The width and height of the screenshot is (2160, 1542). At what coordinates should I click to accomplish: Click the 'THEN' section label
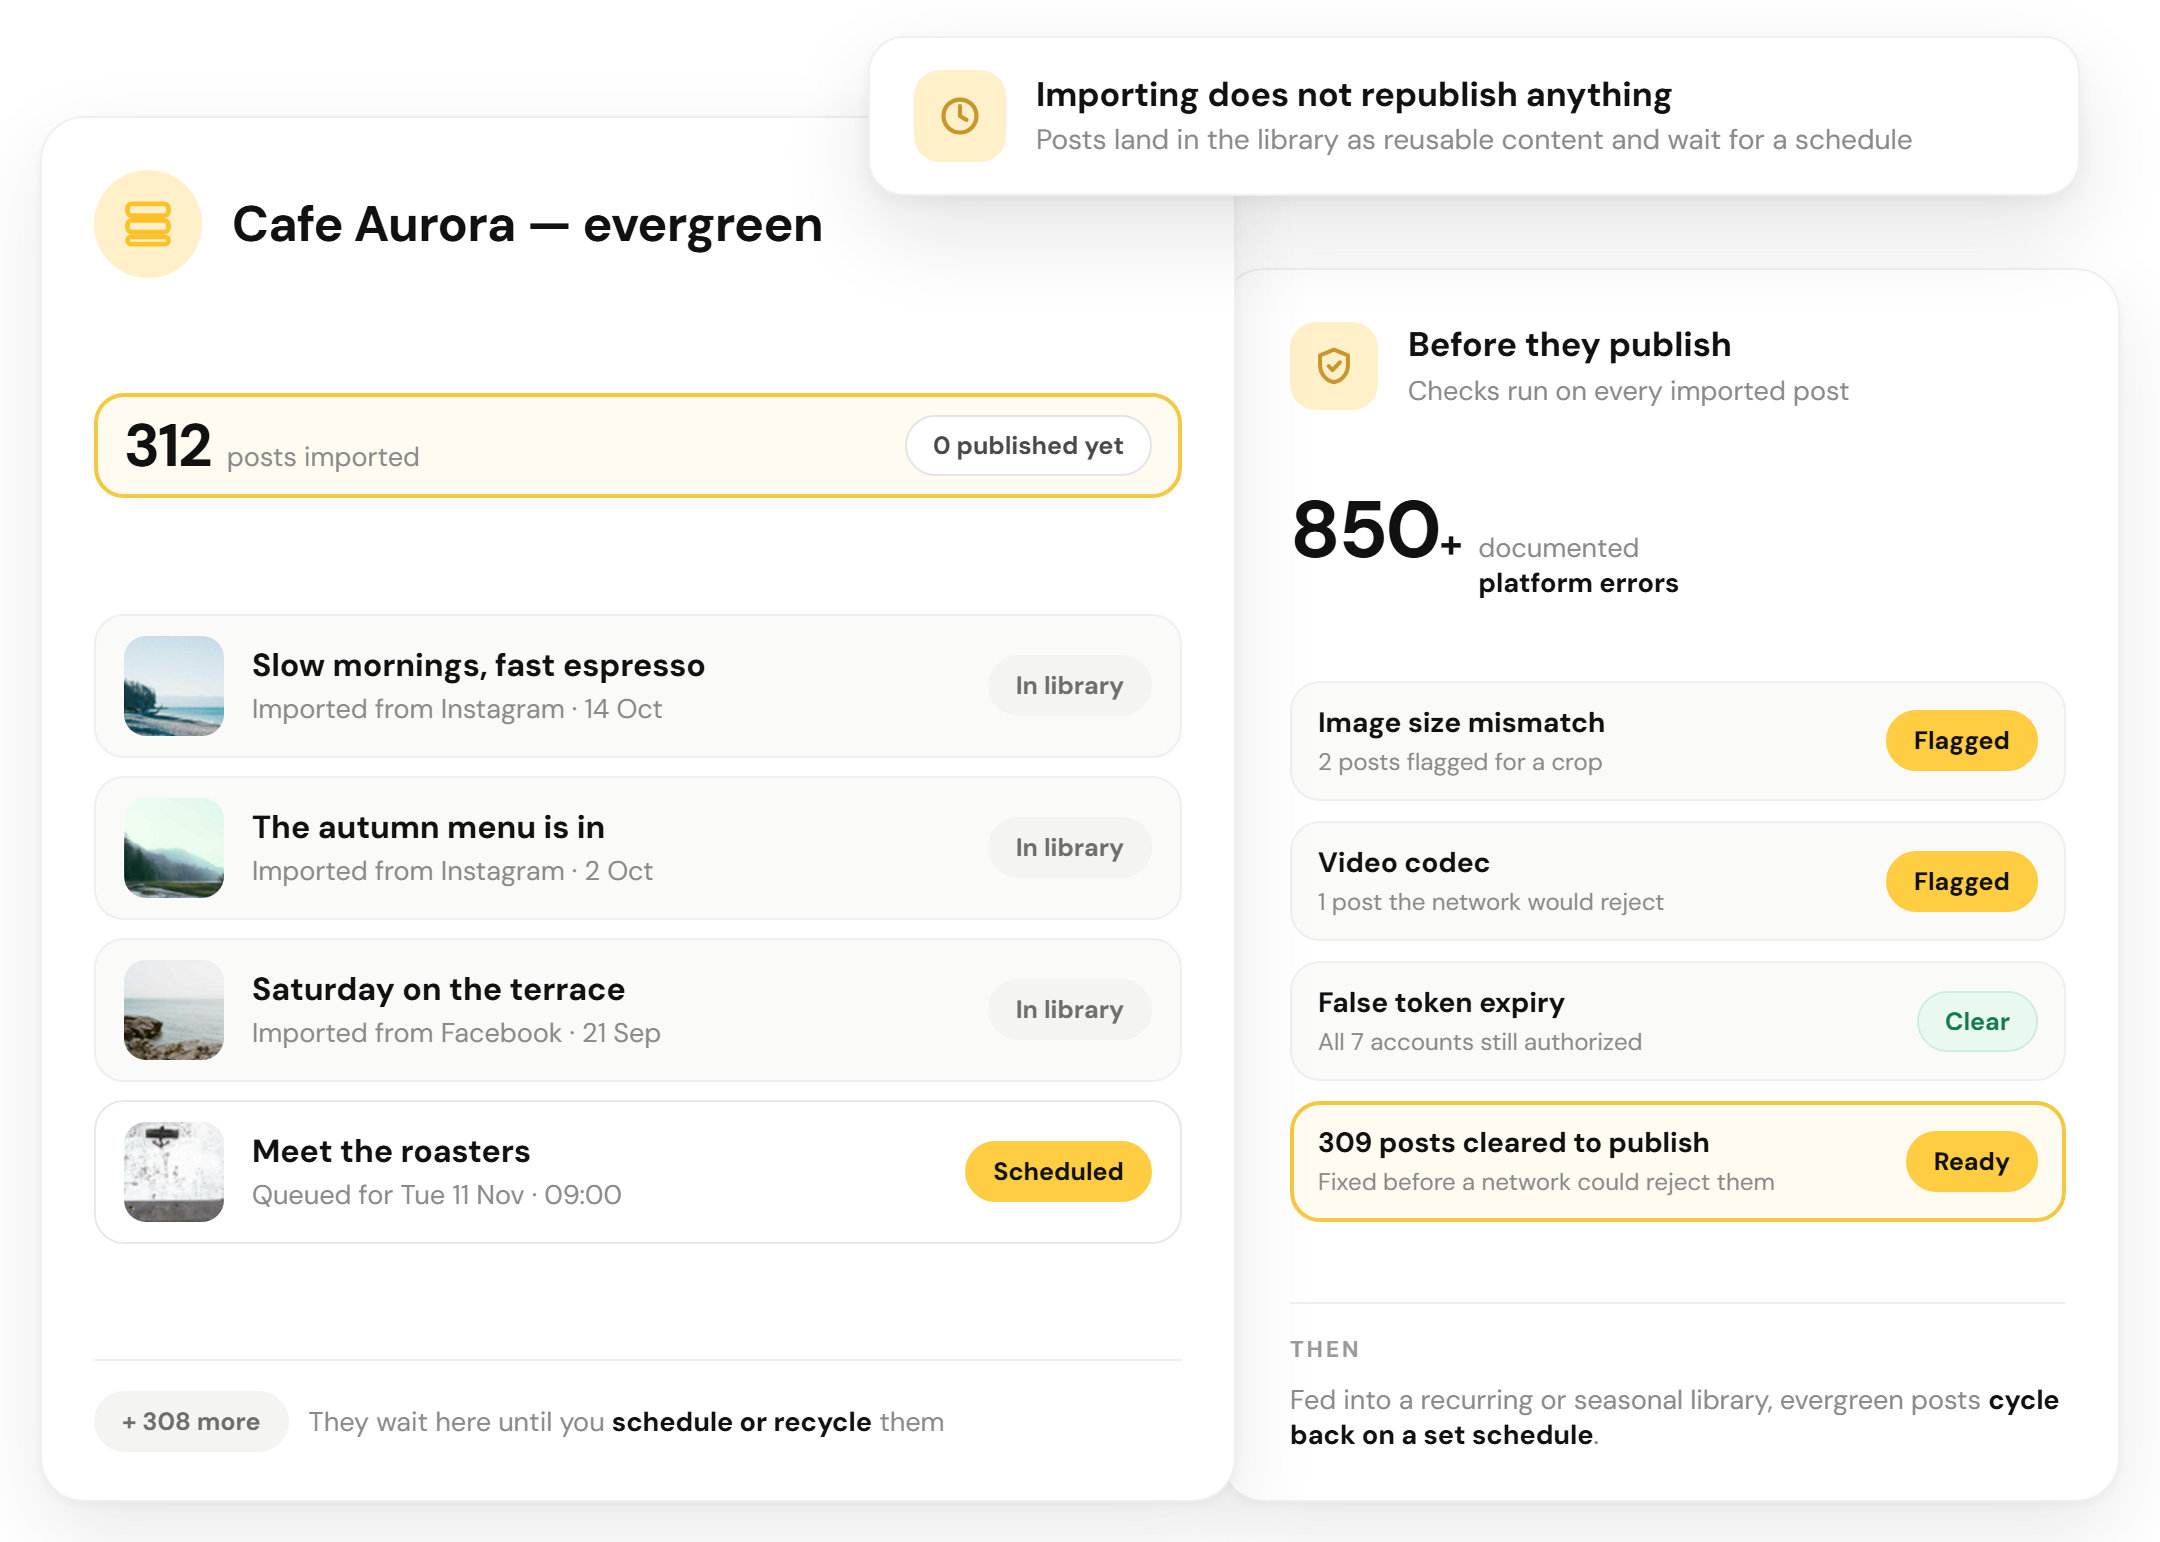pyautogui.click(x=1324, y=1349)
